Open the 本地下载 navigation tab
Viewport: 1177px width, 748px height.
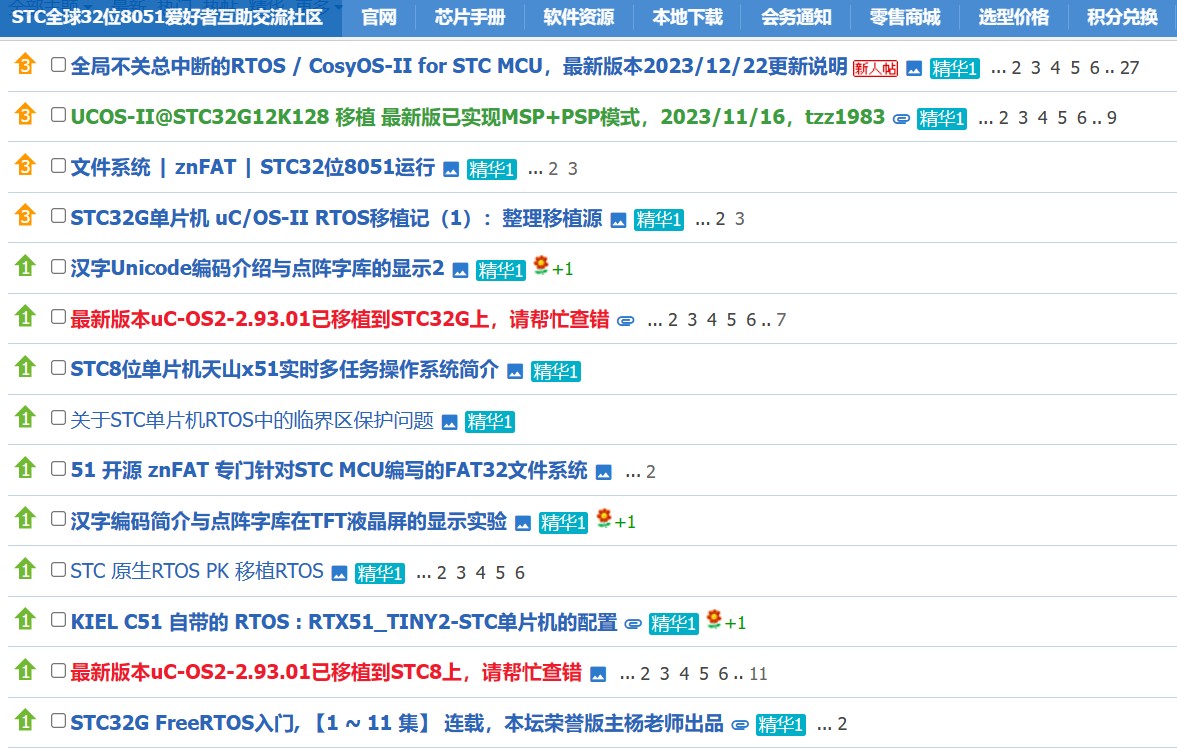point(688,17)
